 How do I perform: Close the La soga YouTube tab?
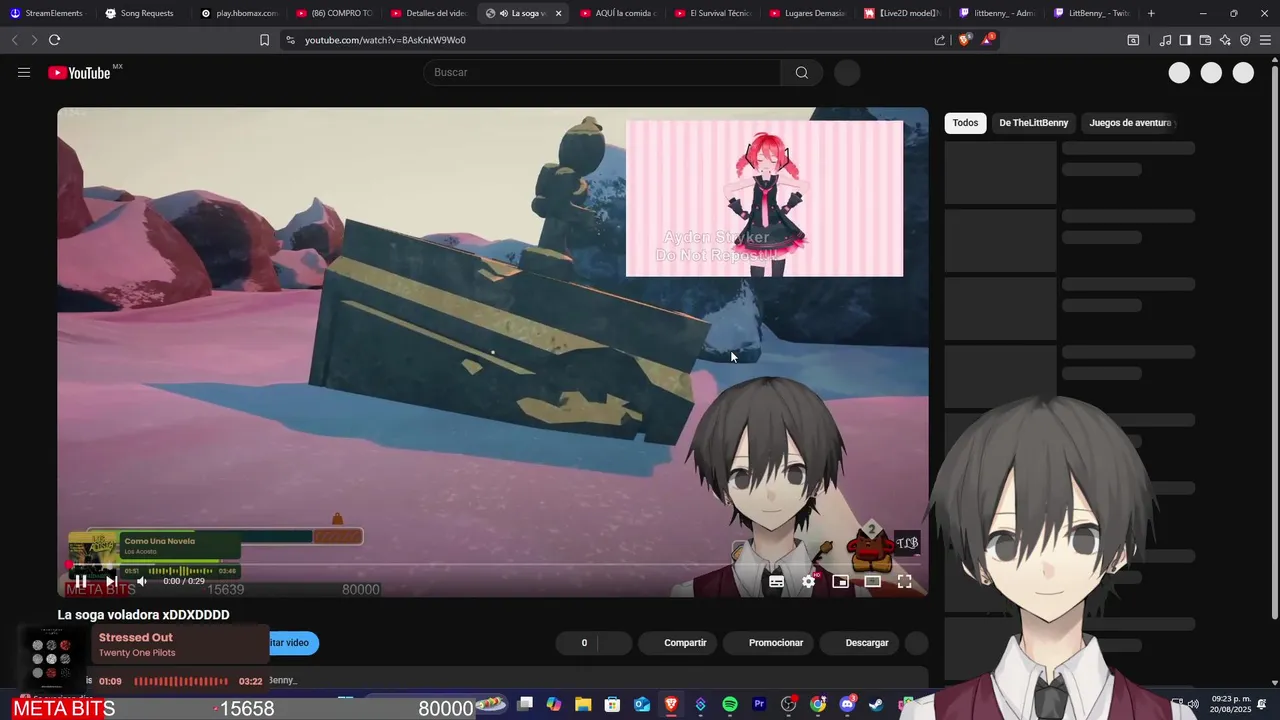click(558, 13)
